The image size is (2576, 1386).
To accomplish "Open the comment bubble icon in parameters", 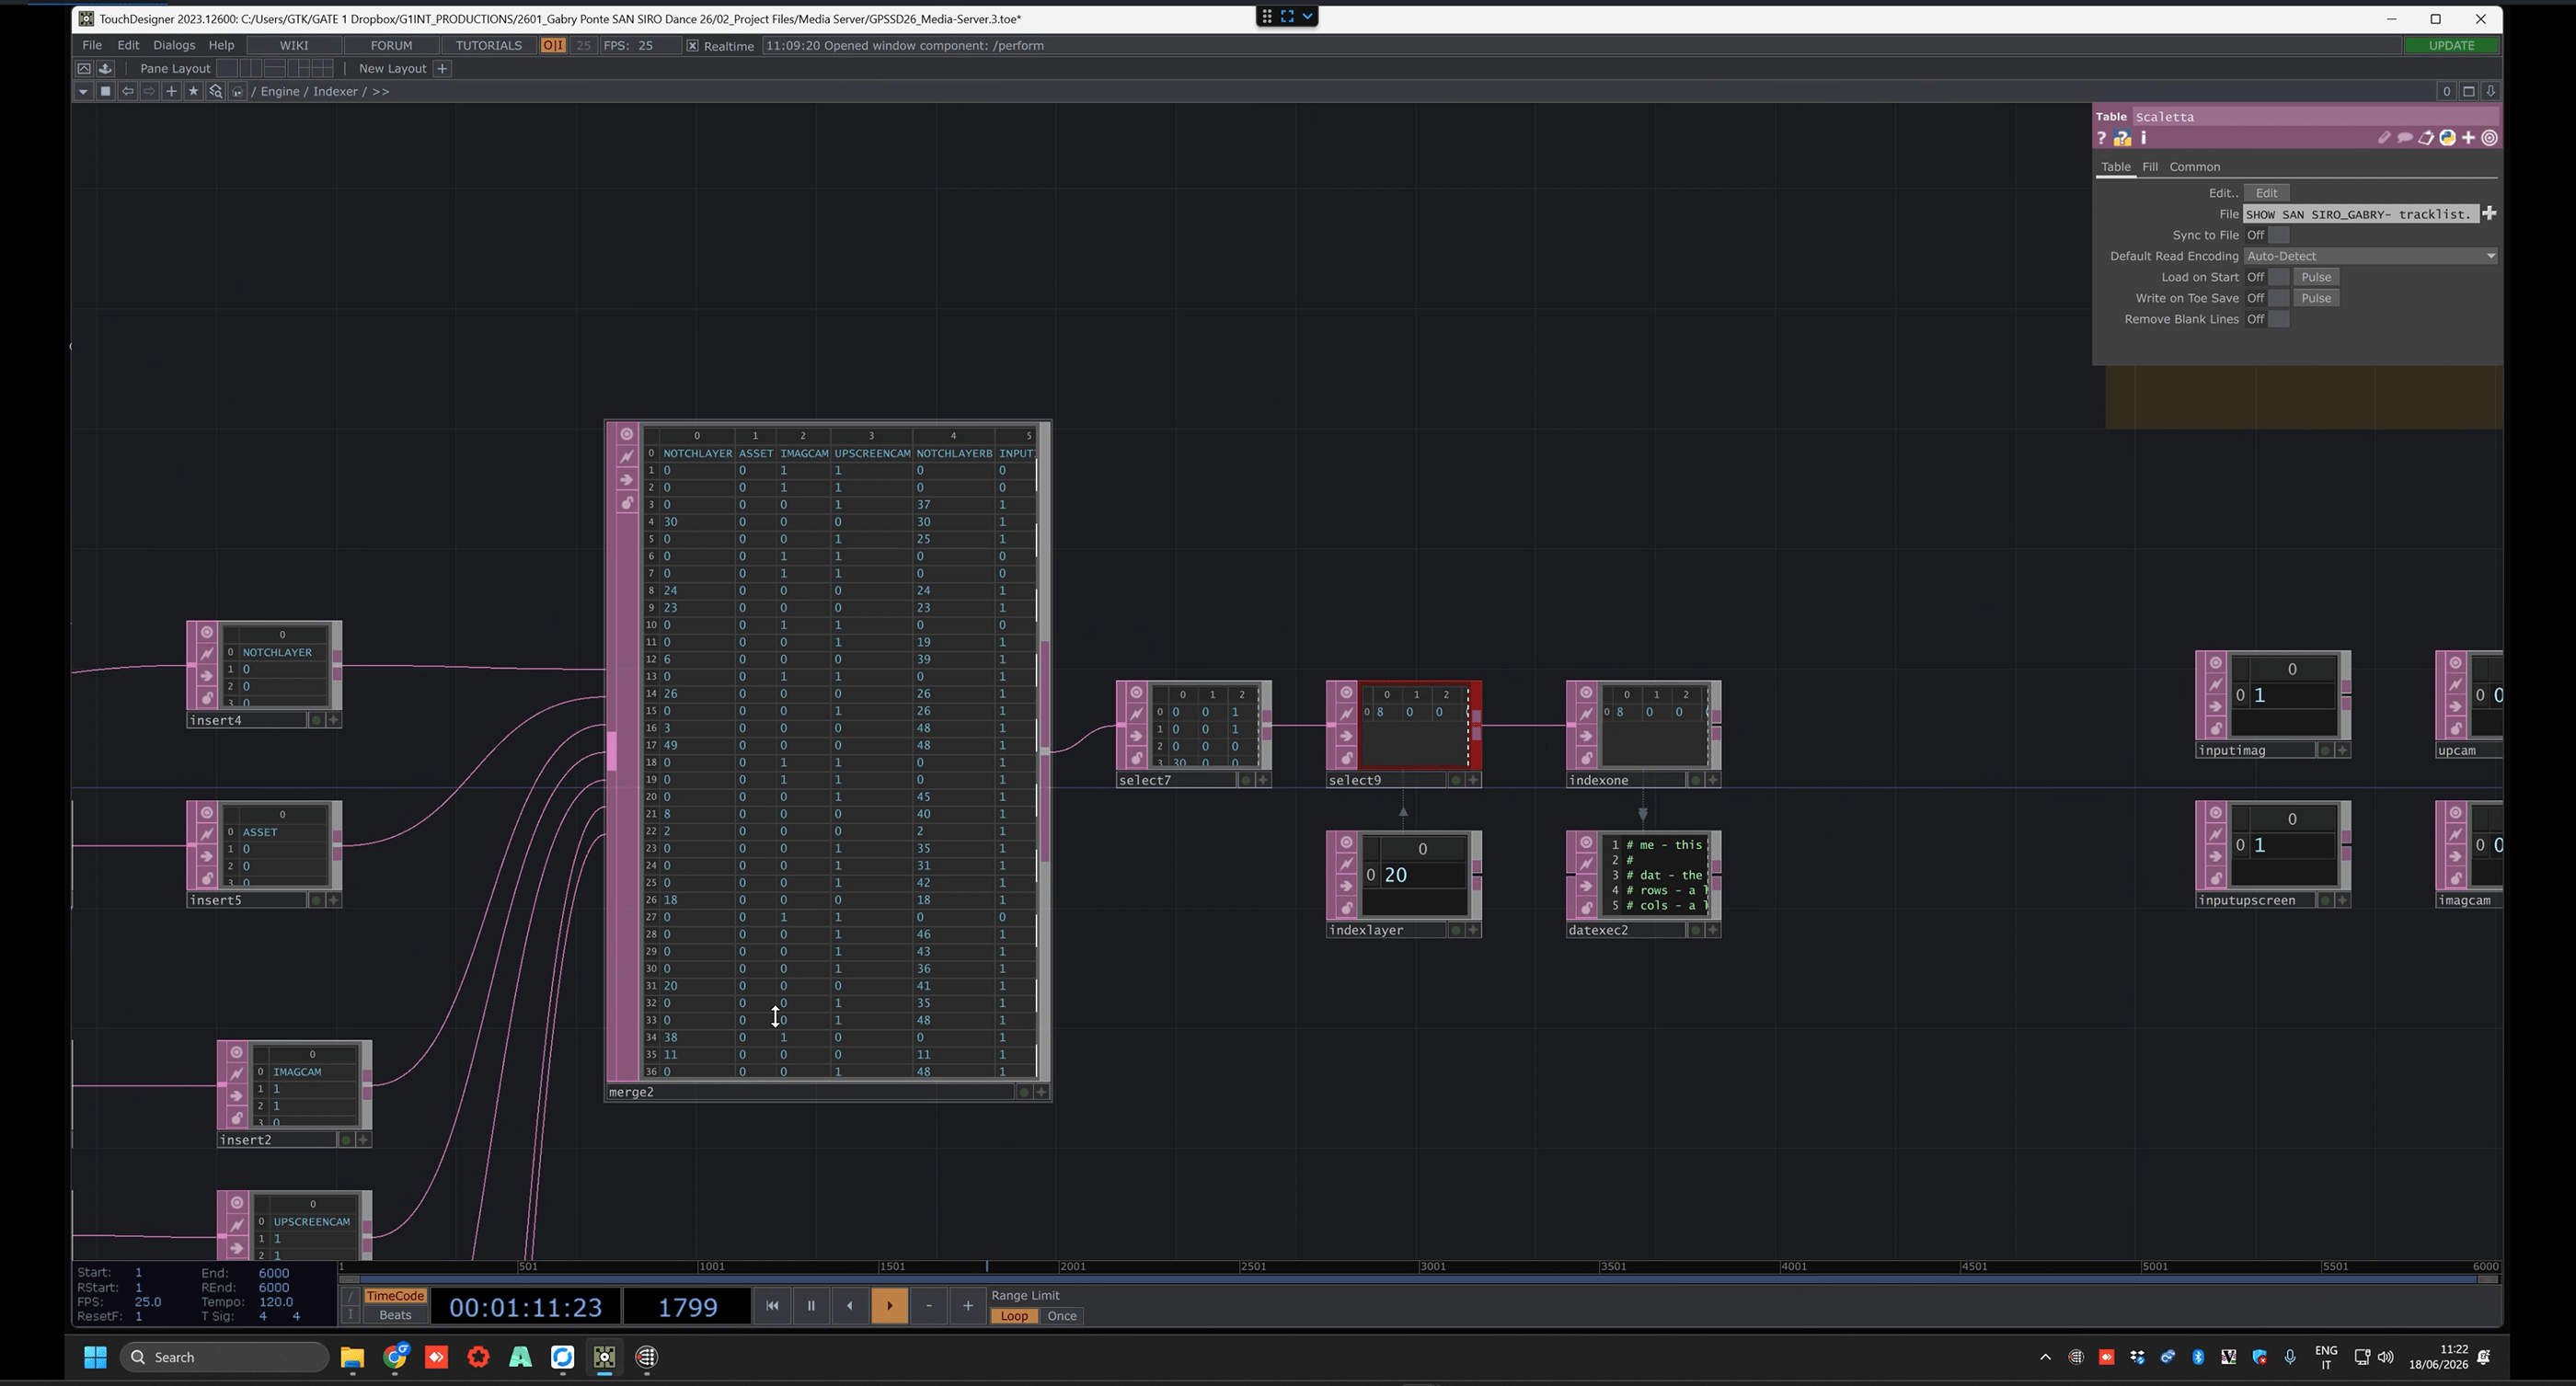I will click(2405, 138).
